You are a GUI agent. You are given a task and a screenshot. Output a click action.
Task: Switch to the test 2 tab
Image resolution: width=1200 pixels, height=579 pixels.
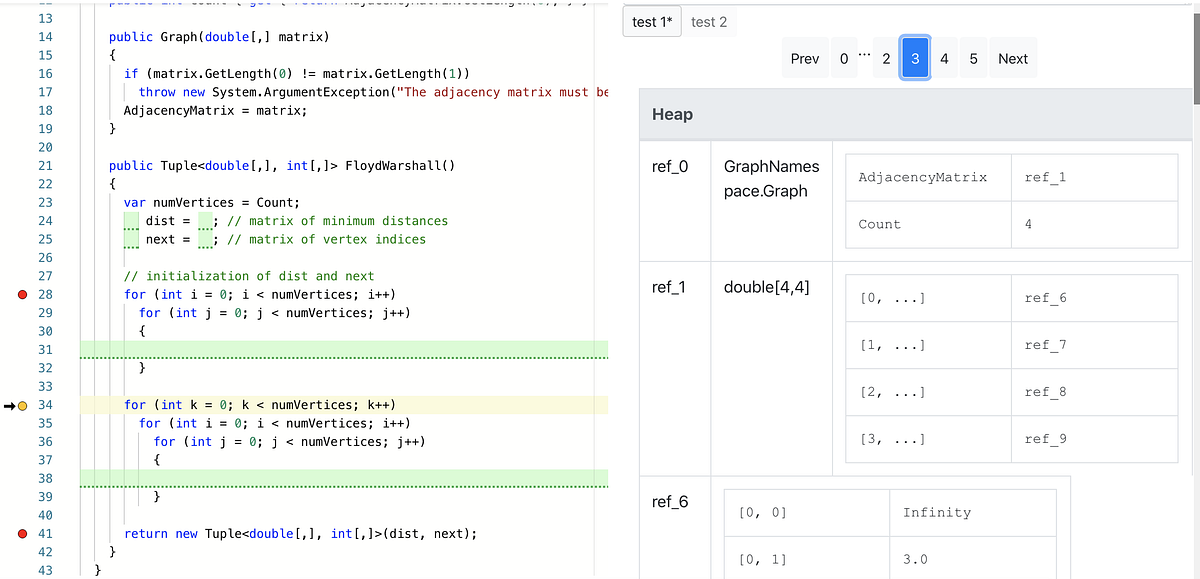click(710, 21)
